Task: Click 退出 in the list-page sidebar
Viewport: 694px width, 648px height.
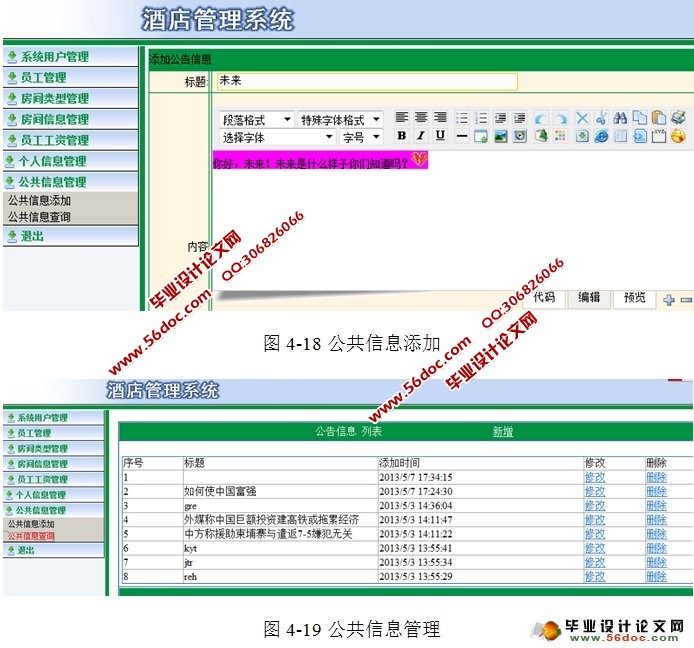Action: click(x=54, y=550)
